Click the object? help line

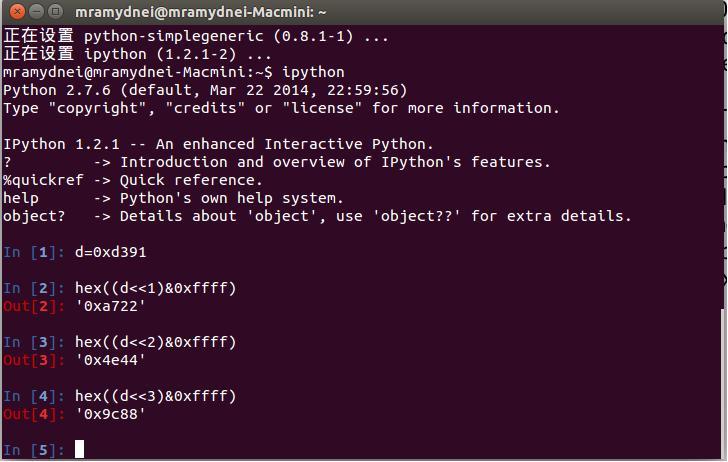click(x=317, y=216)
